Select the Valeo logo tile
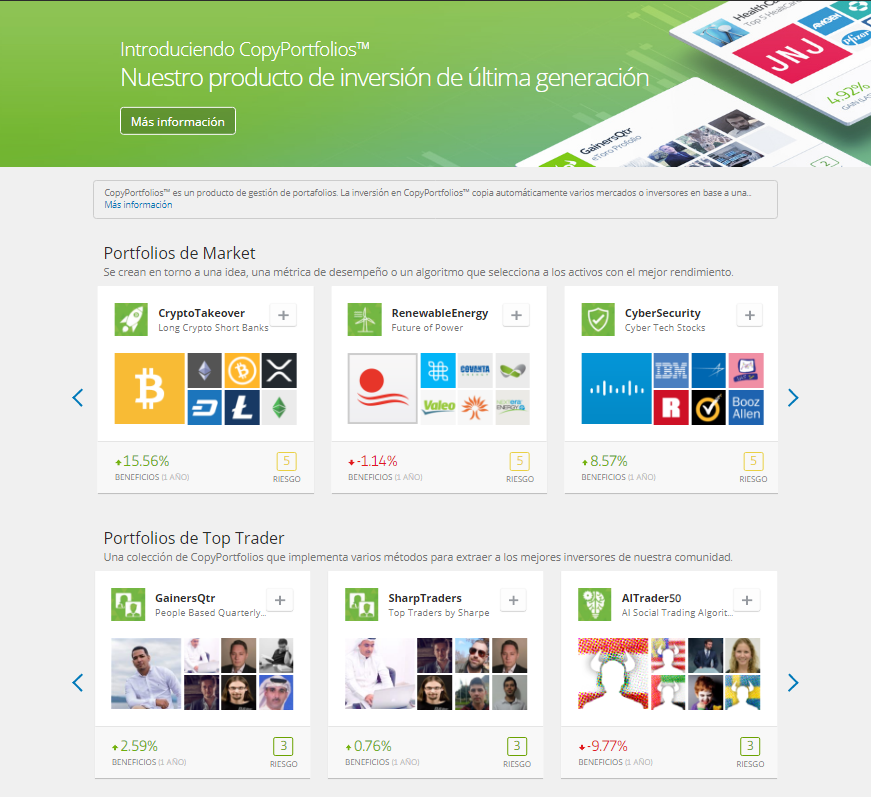This screenshot has width=871, height=797. click(x=438, y=408)
